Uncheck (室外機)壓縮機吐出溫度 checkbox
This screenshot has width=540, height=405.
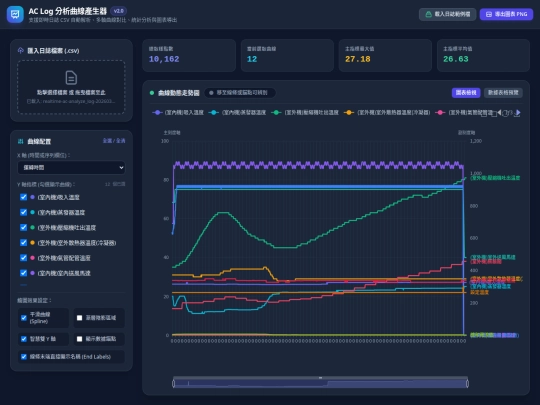point(23,227)
